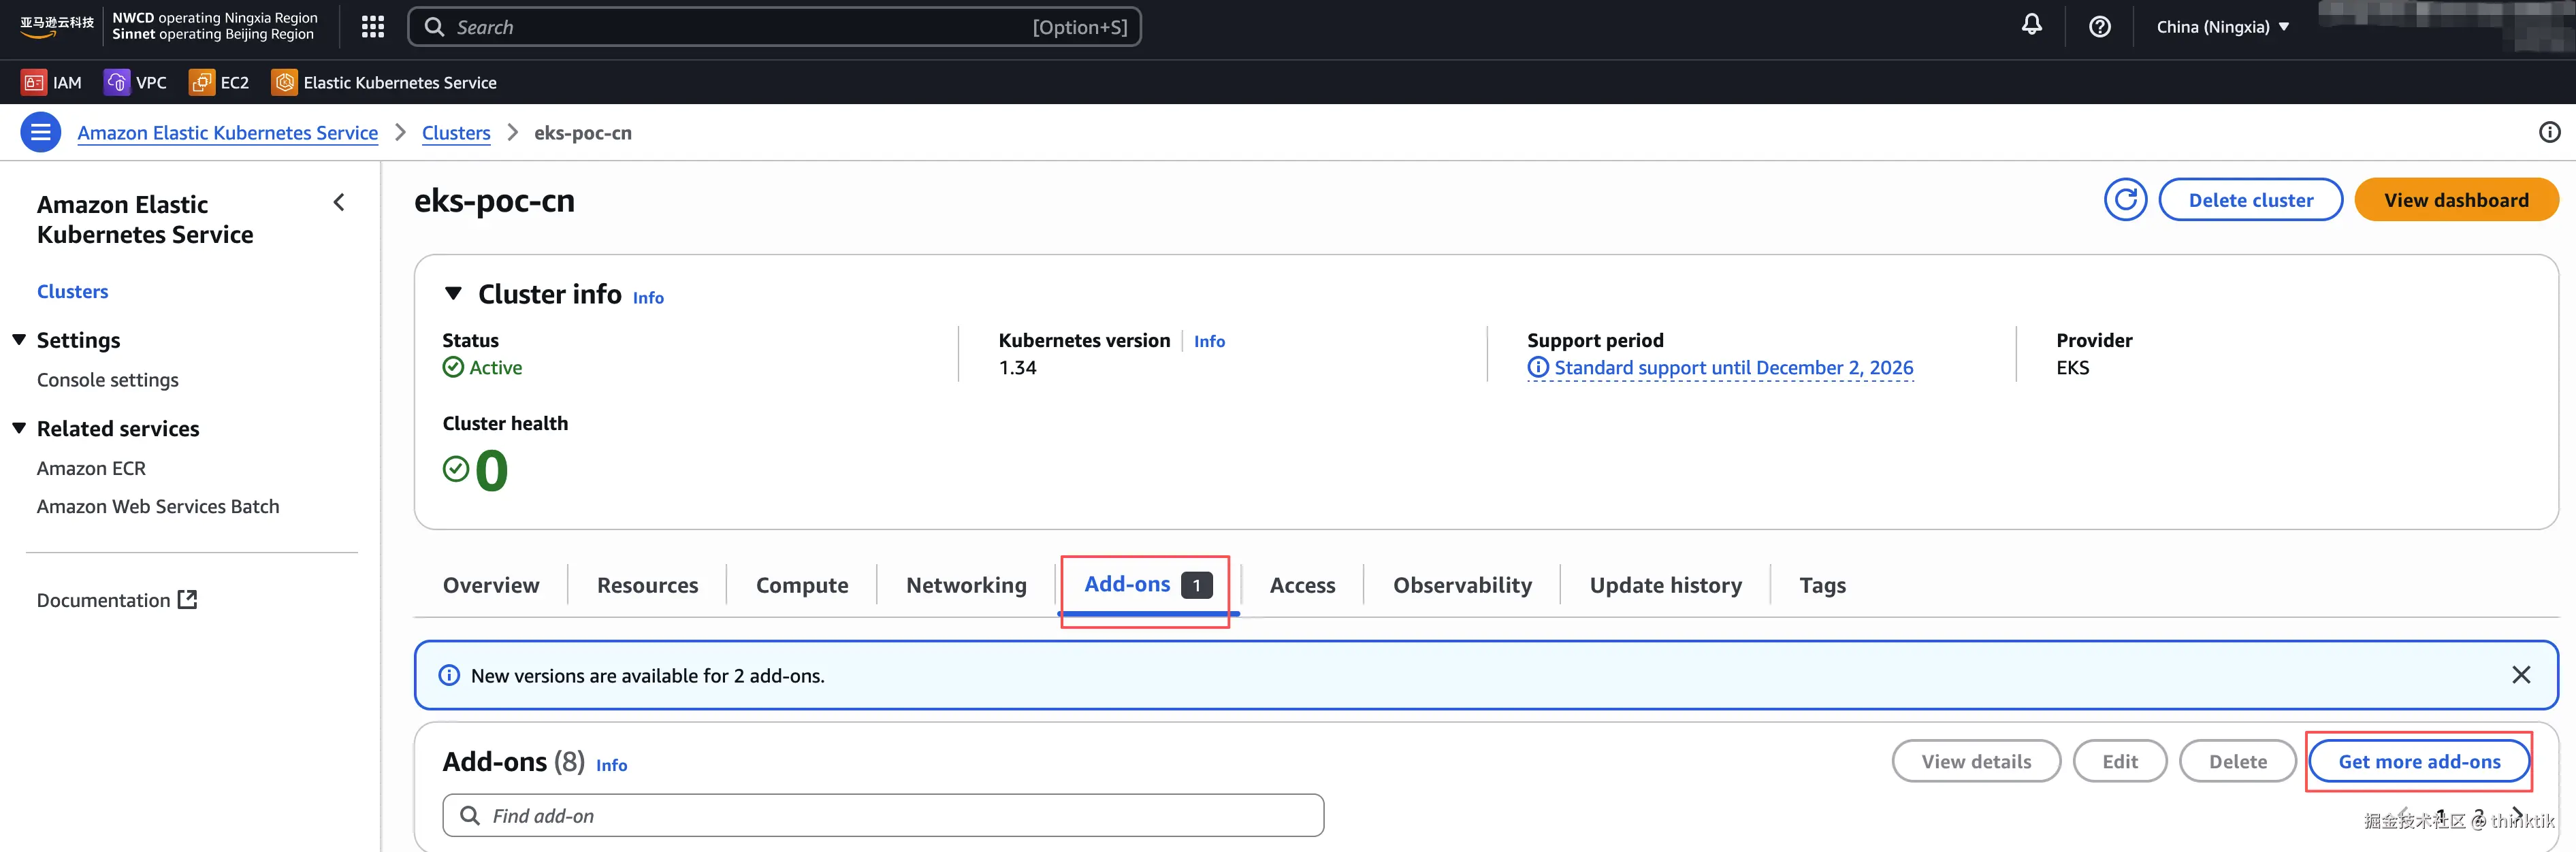This screenshot has height=852, width=2576.
Task: Click the Find add-on search field
Action: (x=883, y=815)
